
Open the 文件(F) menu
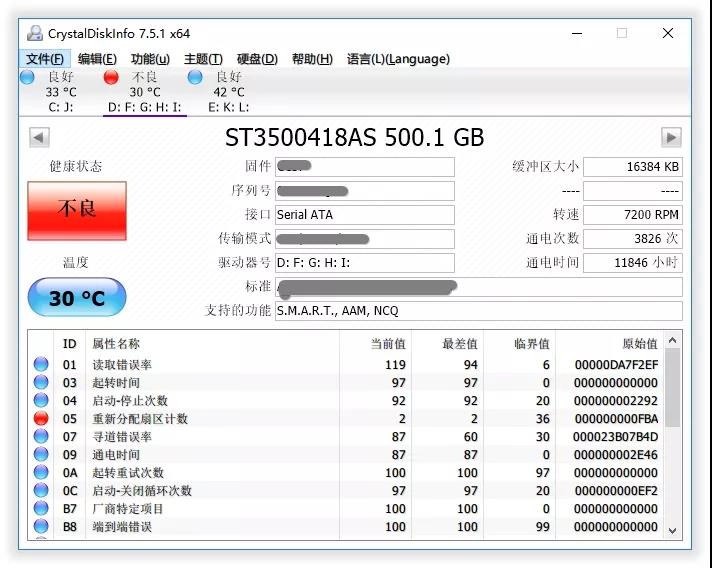tap(44, 59)
